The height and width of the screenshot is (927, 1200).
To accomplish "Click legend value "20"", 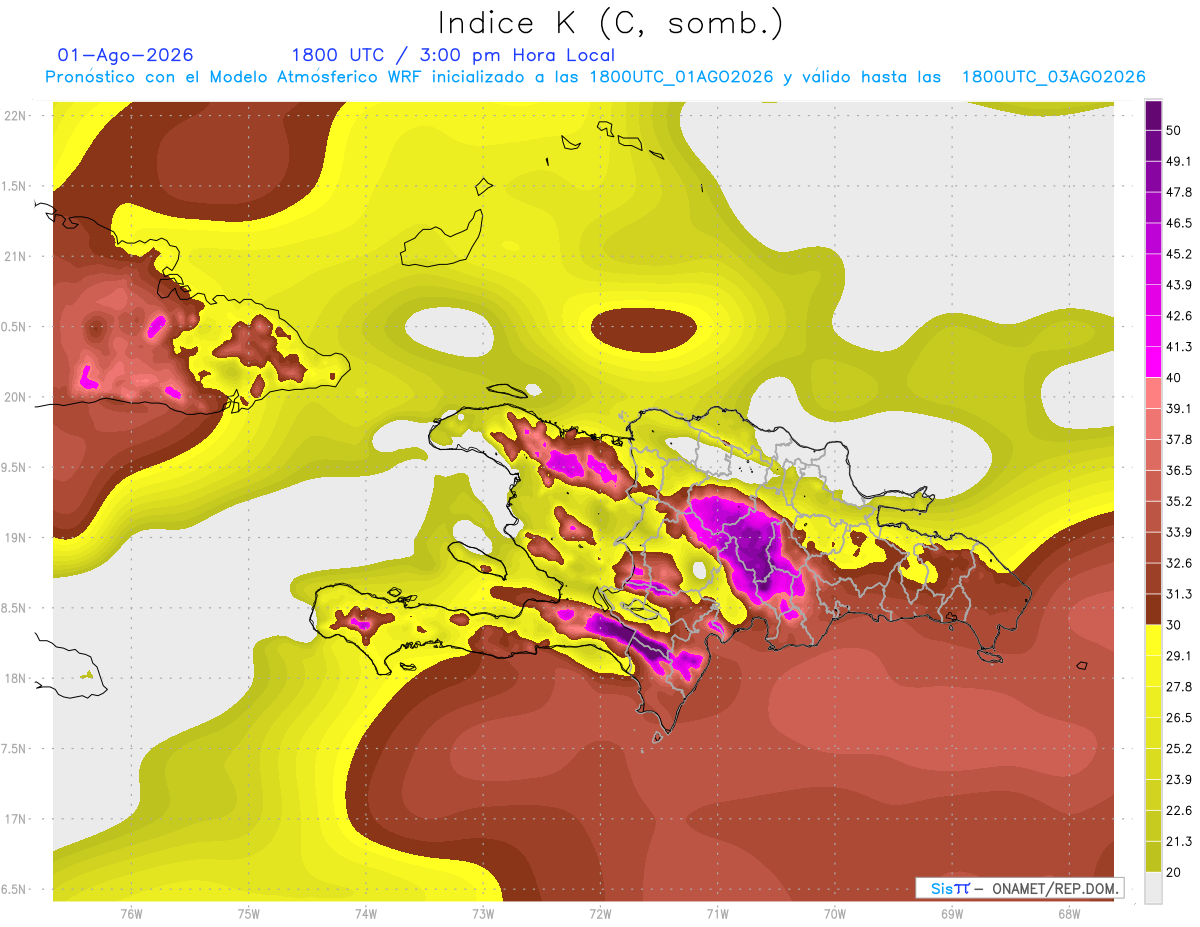I will point(1174,873).
